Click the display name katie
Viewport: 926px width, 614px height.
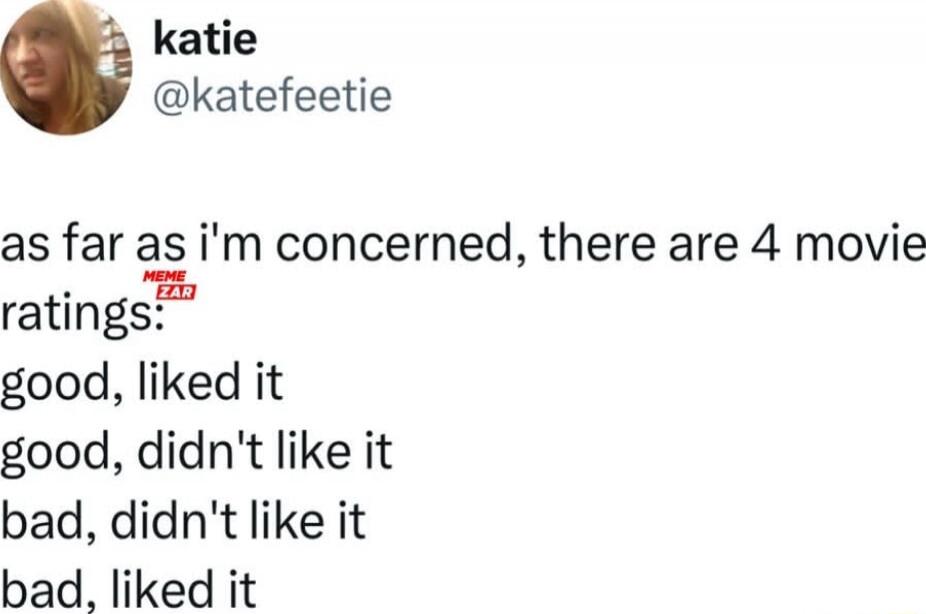click(x=205, y=38)
